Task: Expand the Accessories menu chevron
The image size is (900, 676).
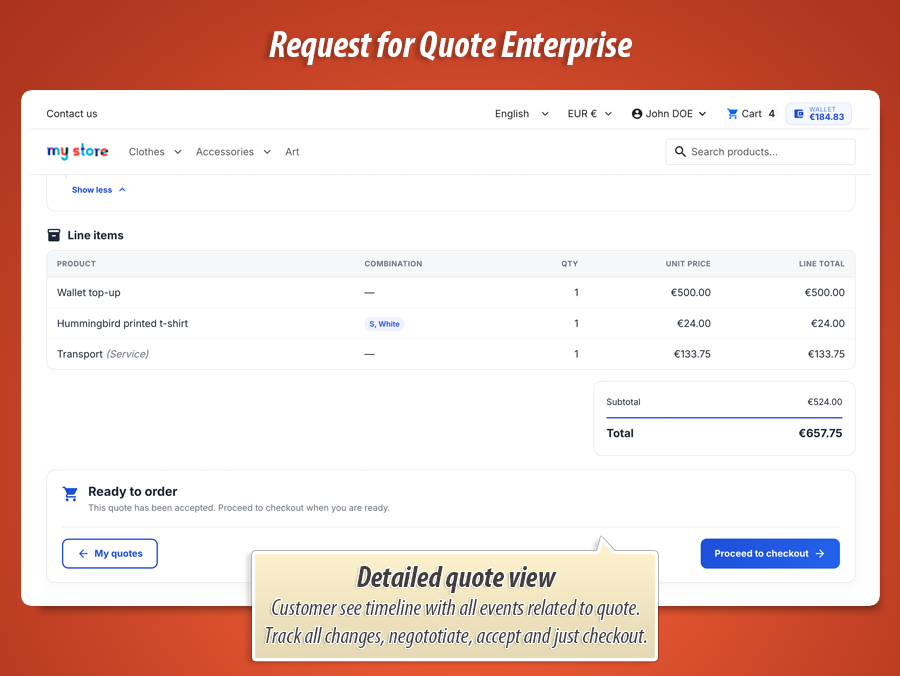Action: point(267,152)
